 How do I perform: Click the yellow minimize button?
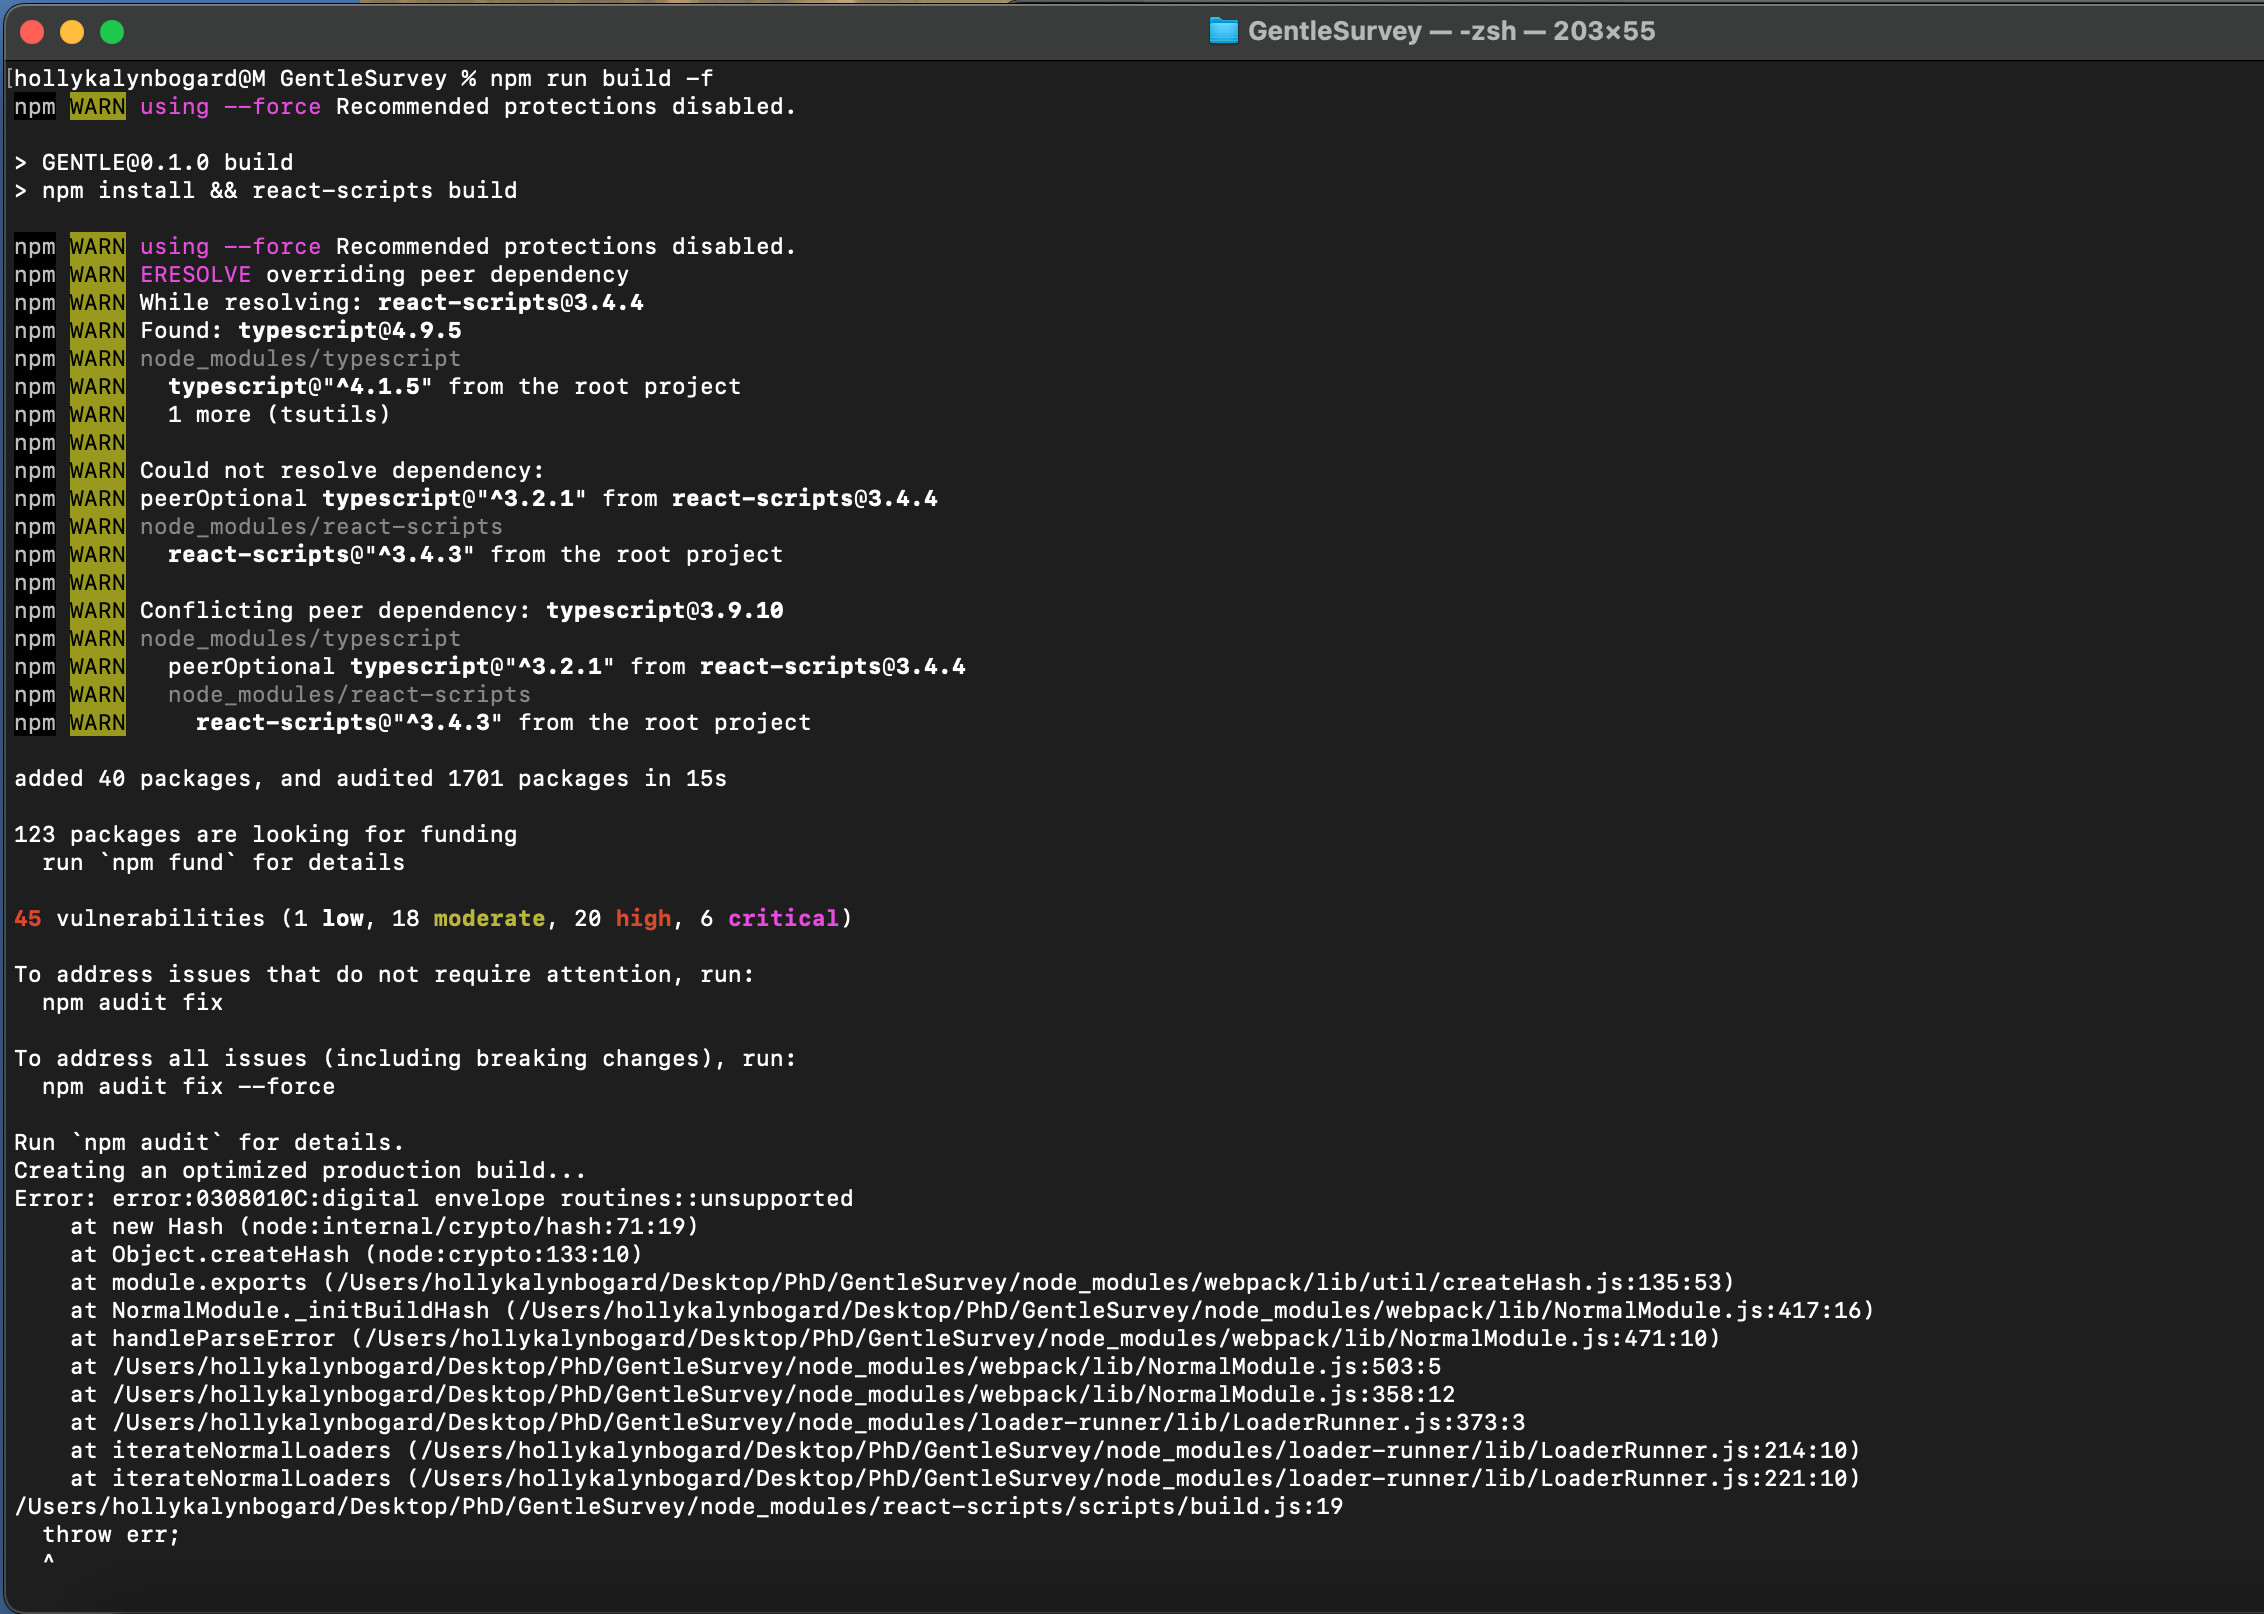click(x=71, y=32)
